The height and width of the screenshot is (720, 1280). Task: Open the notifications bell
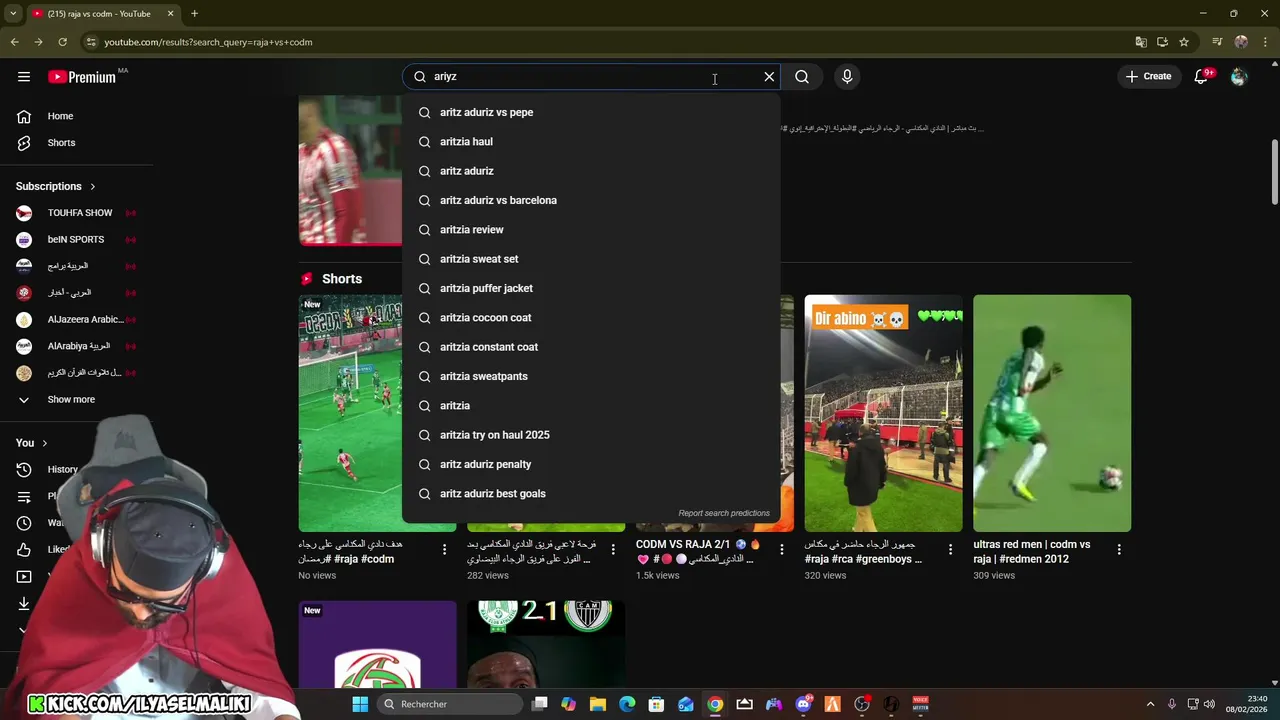click(1202, 76)
